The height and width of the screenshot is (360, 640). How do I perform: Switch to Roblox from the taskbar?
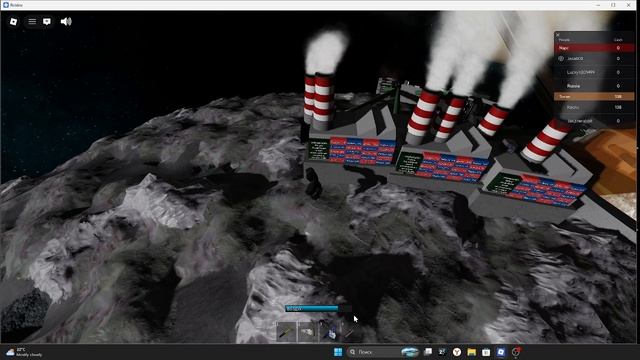(501, 352)
